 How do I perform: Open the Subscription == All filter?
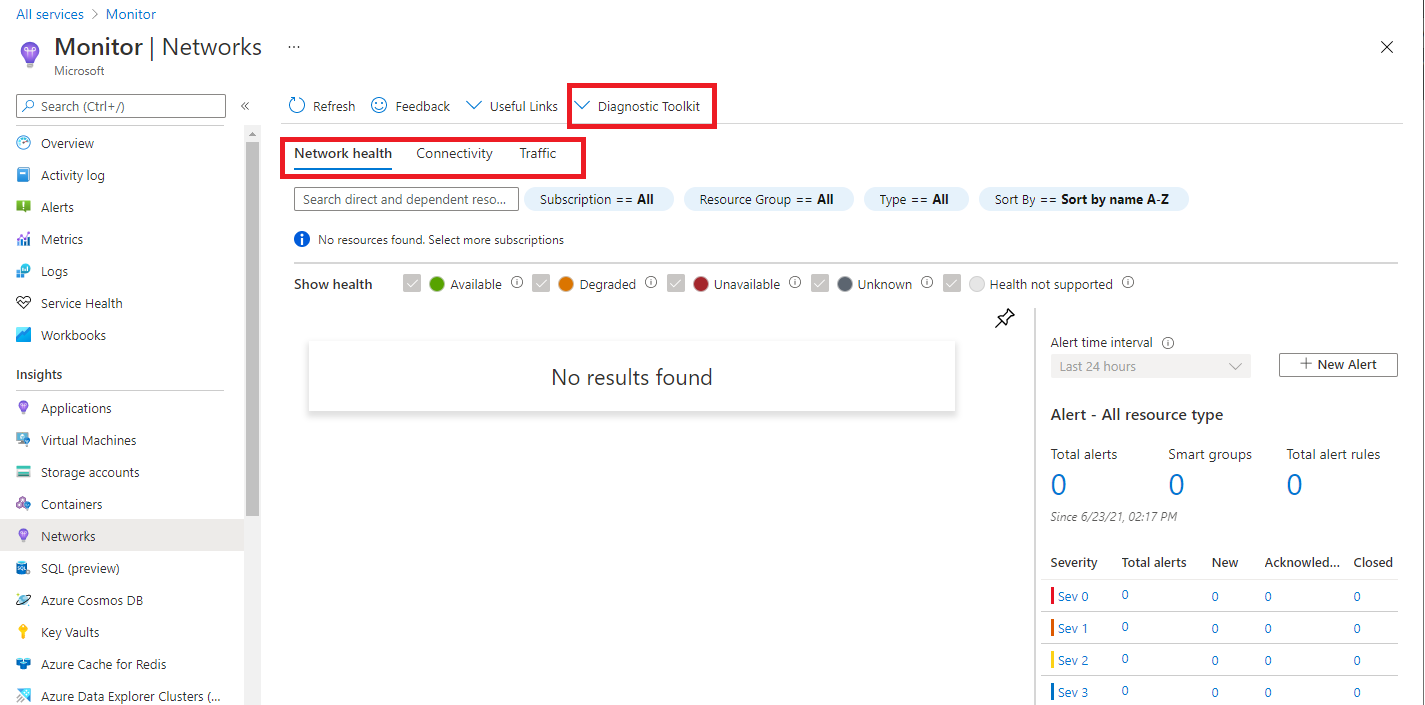click(598, 199)
